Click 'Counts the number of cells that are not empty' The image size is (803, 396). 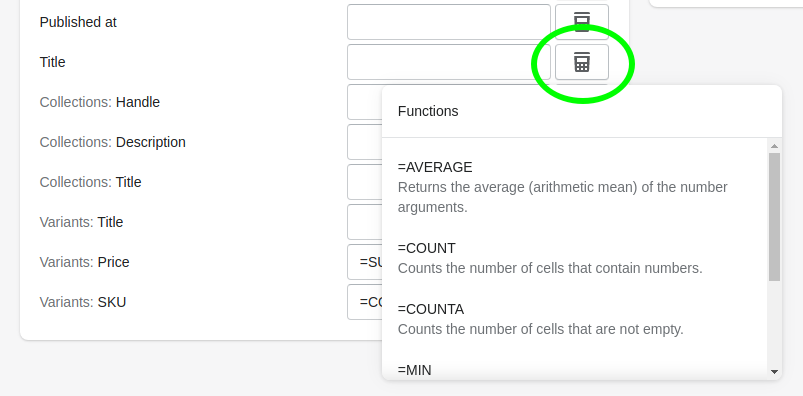tap(541, 329)
